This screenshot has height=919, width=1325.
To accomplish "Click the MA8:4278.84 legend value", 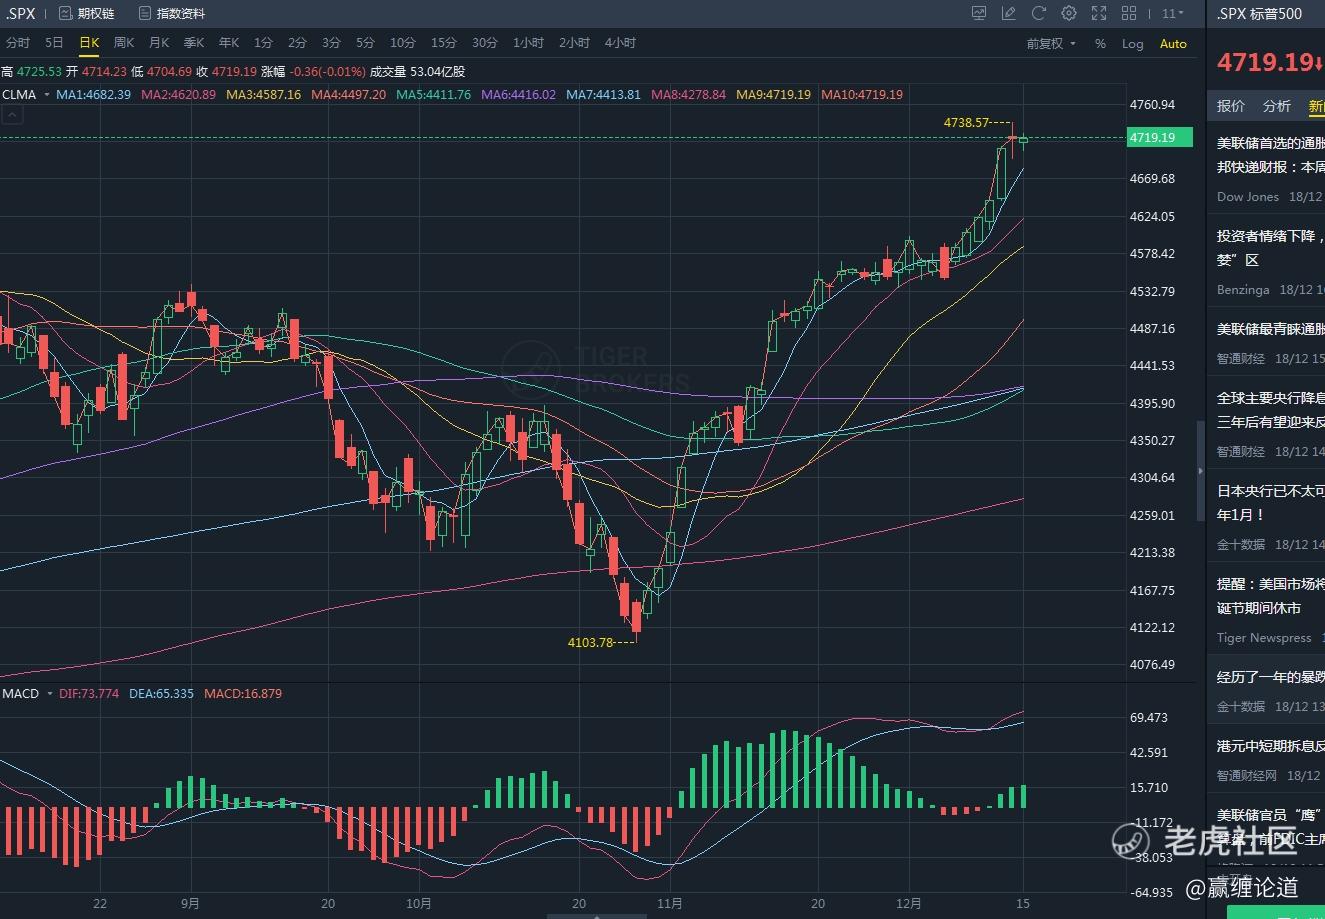I will (688, 95).
